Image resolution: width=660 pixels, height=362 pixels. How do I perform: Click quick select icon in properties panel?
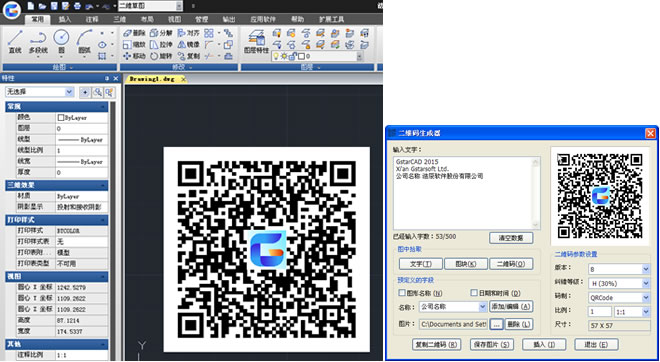pyautogui.click(x=109, y=92)
